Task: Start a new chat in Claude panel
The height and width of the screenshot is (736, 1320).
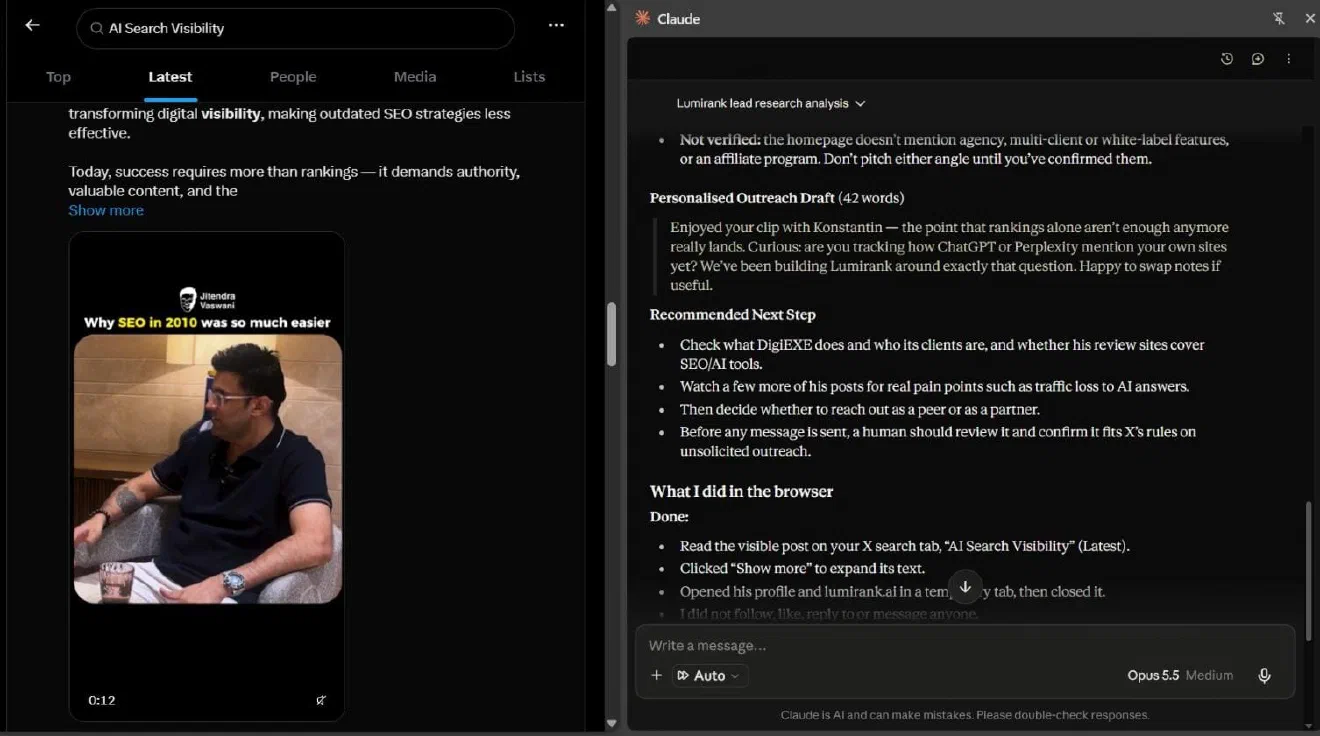Action: coord(1258,59)
